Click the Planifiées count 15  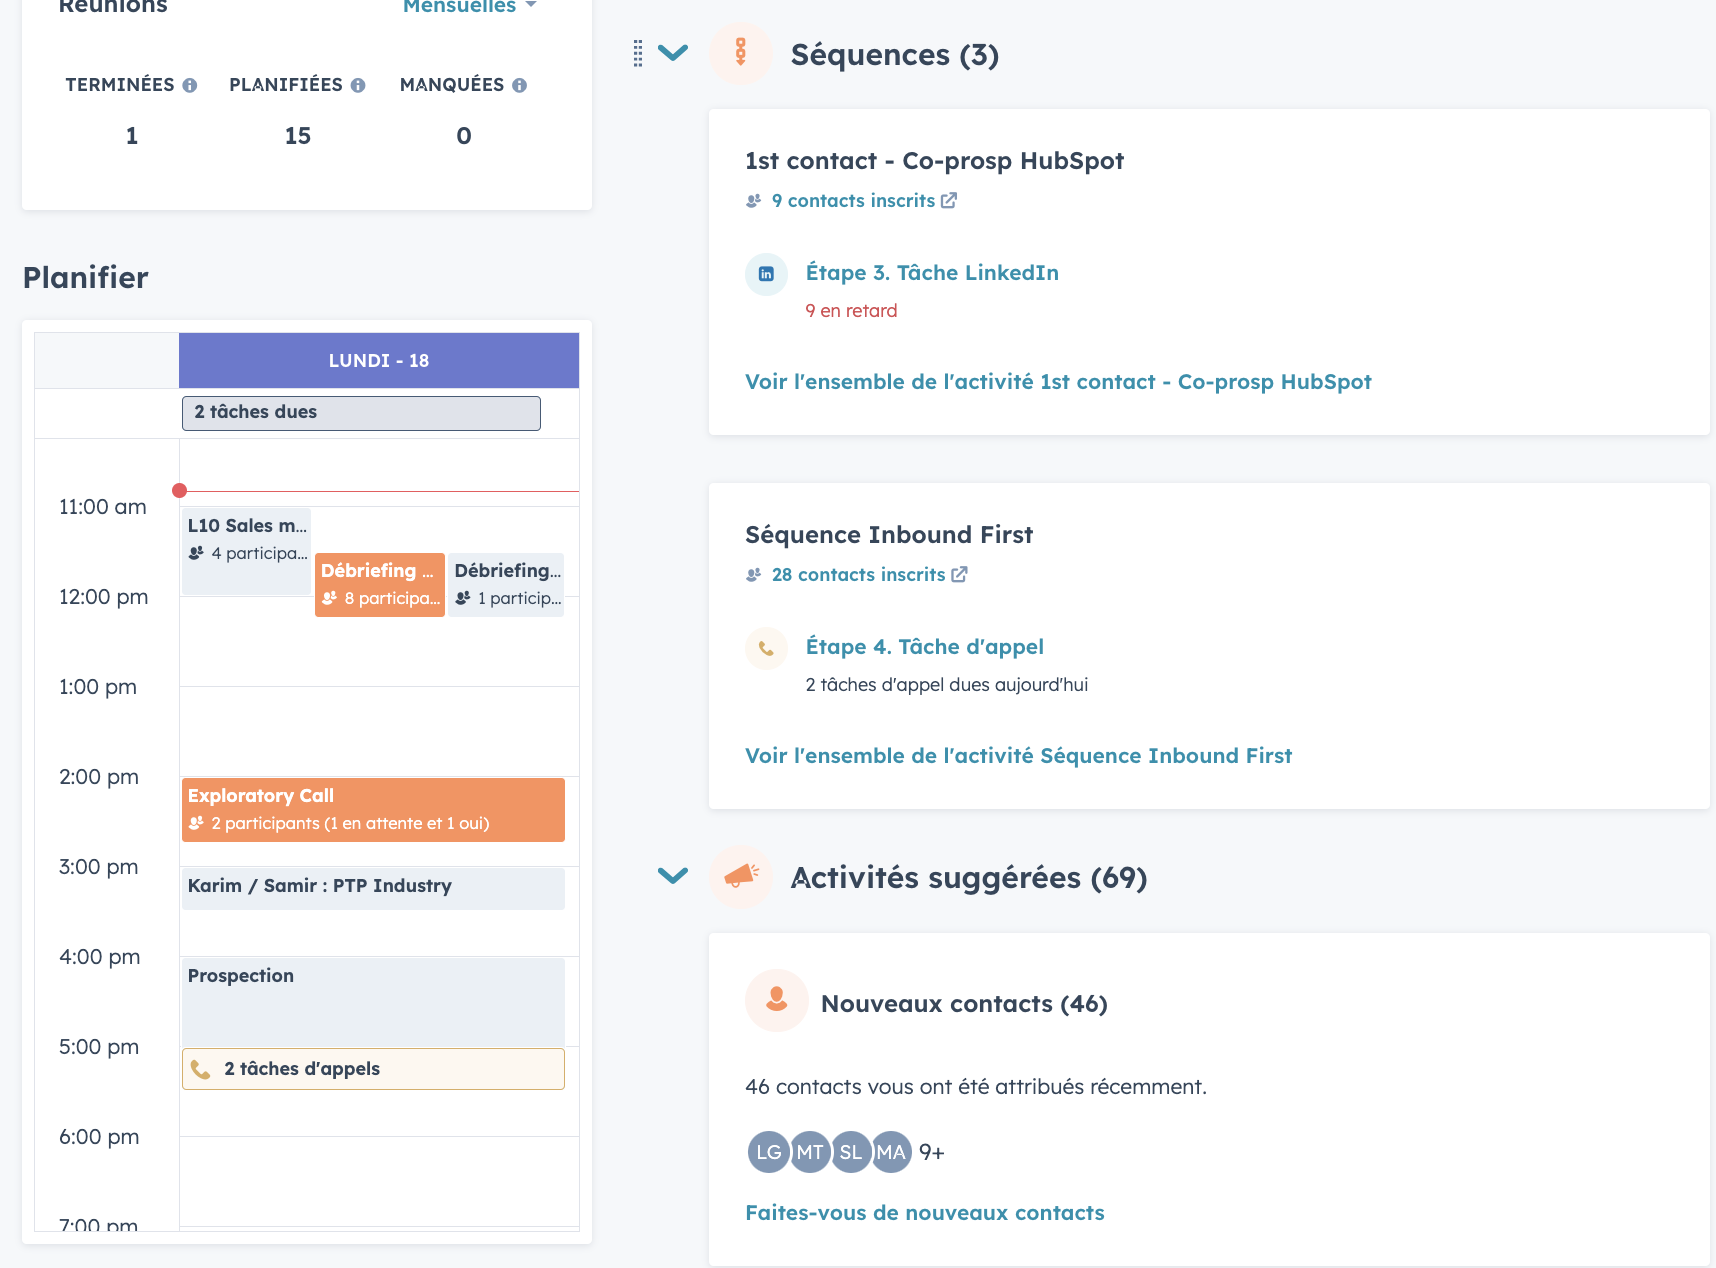298,136
